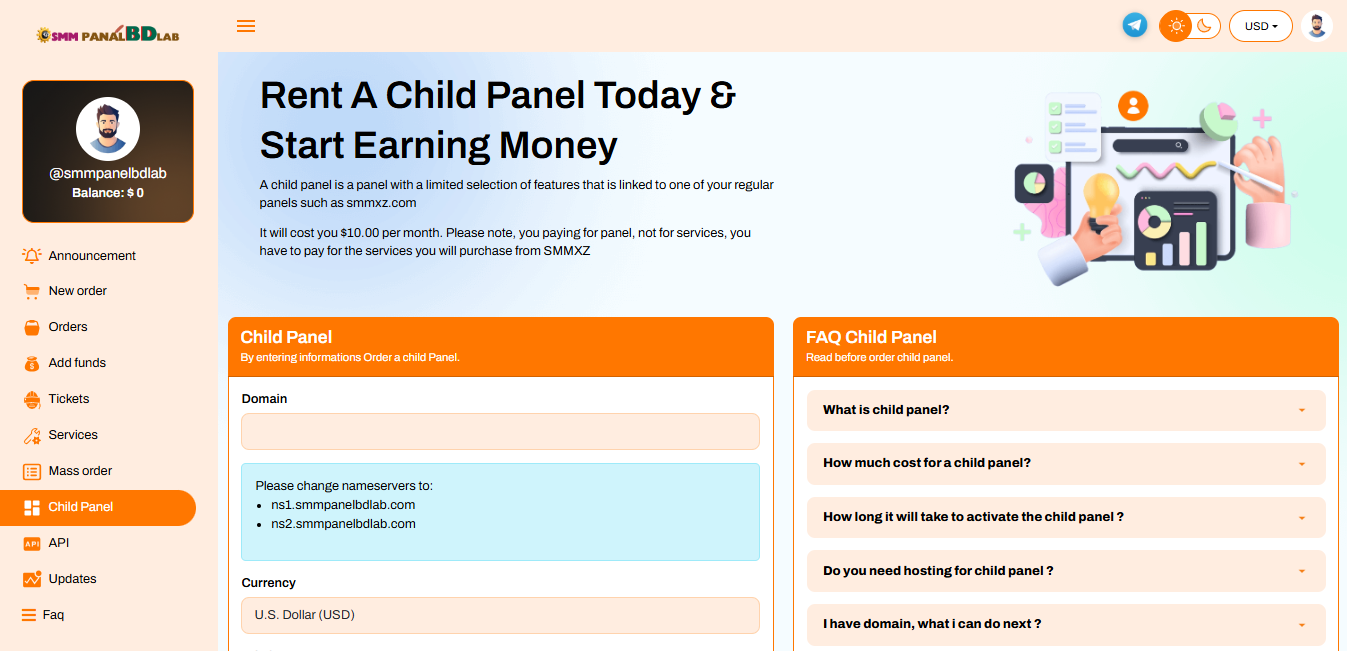1347x651 pixels.
Task: Click the Tickets support icon
Action: 32,399
